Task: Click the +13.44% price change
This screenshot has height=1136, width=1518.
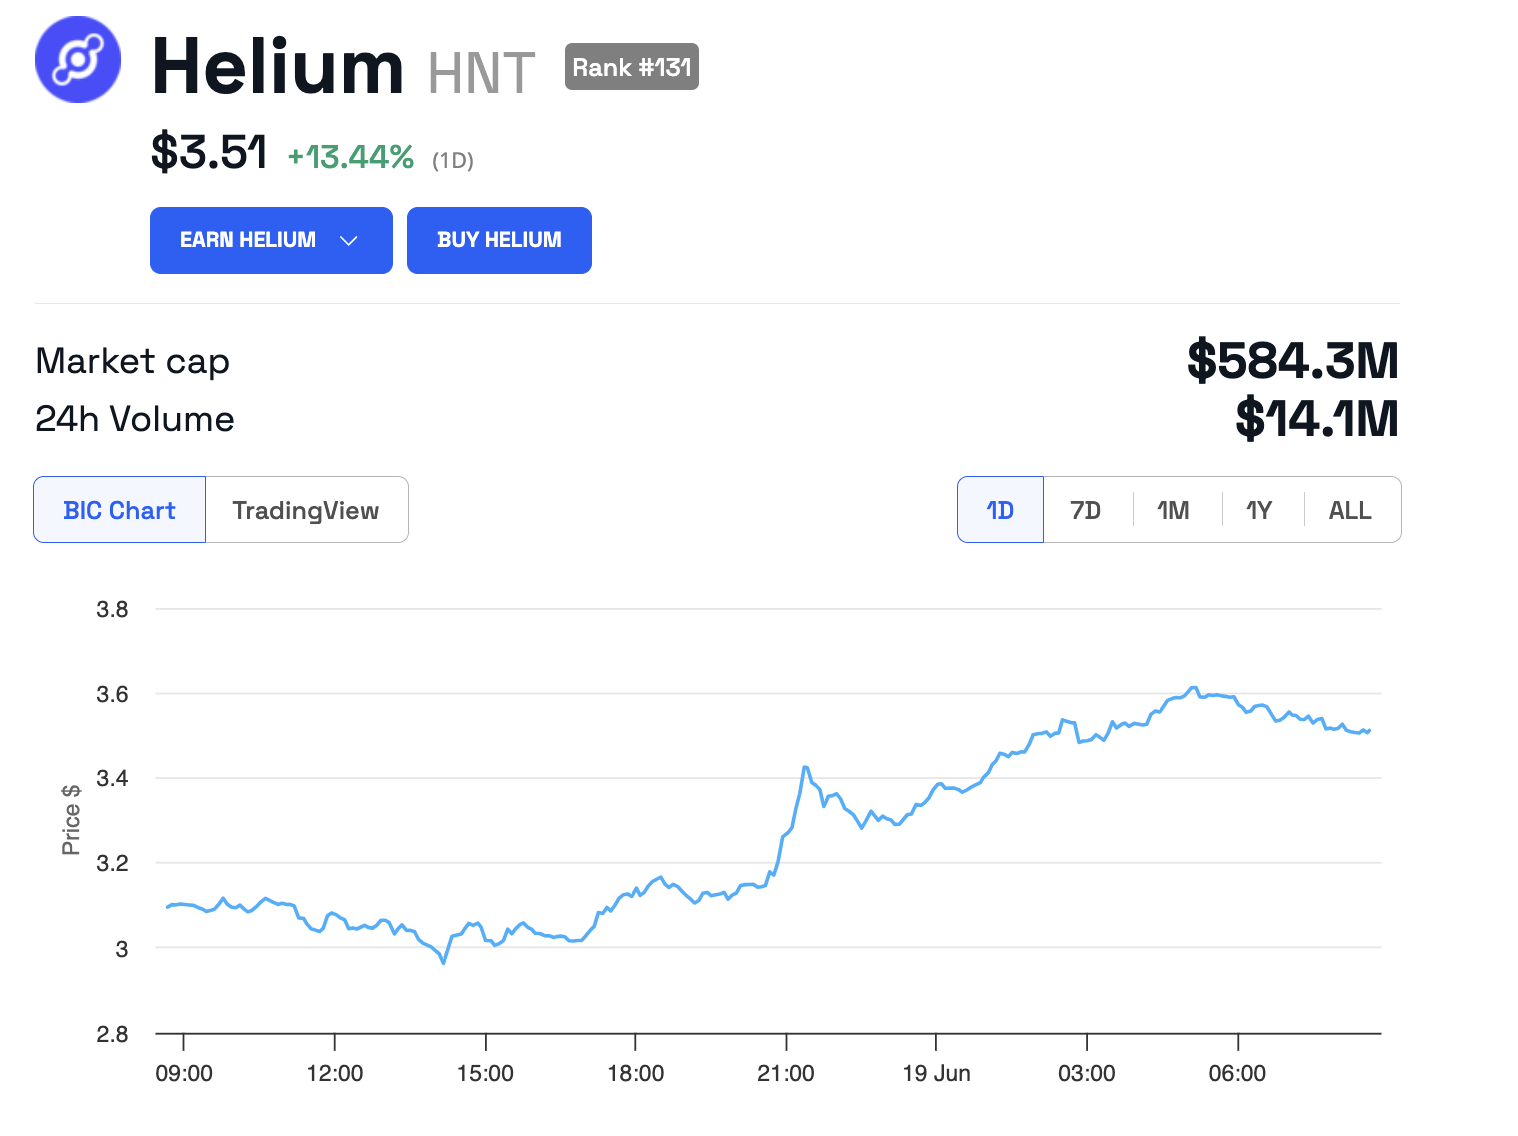Action: click(351, 157)
